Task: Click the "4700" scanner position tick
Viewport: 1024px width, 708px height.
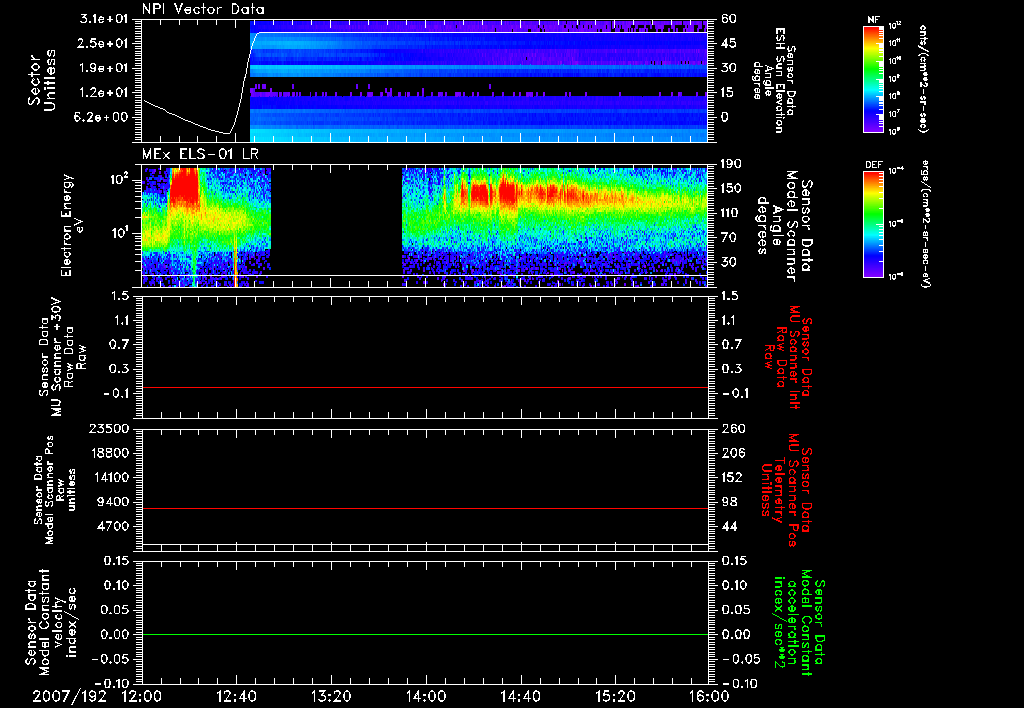Action: [113, 526]
